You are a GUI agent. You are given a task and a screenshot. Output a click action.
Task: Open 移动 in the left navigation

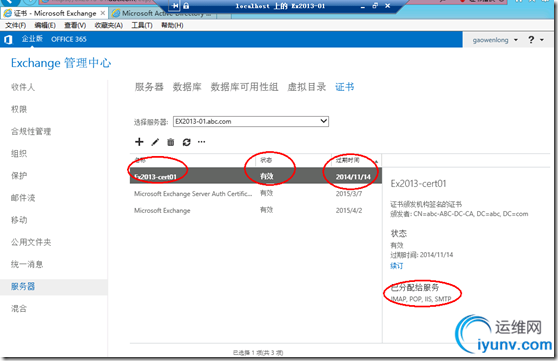[x=19, y=220]
